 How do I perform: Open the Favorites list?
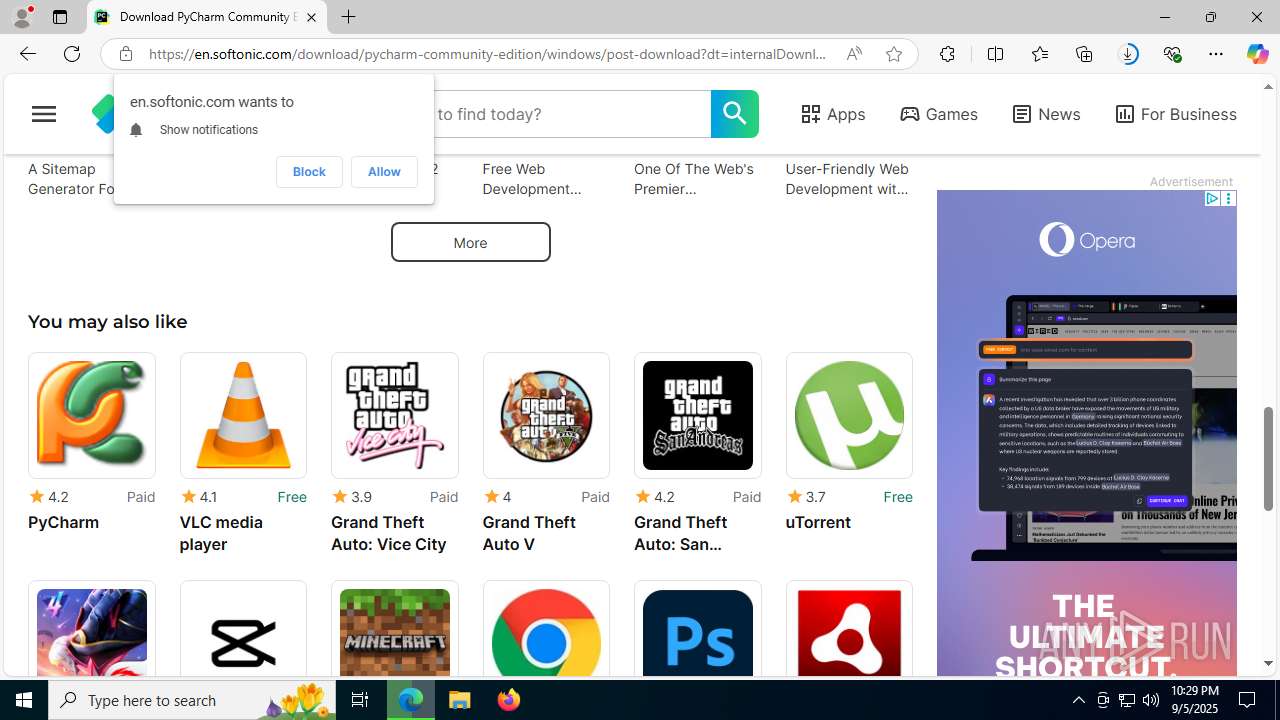(x=1040, y=54)
